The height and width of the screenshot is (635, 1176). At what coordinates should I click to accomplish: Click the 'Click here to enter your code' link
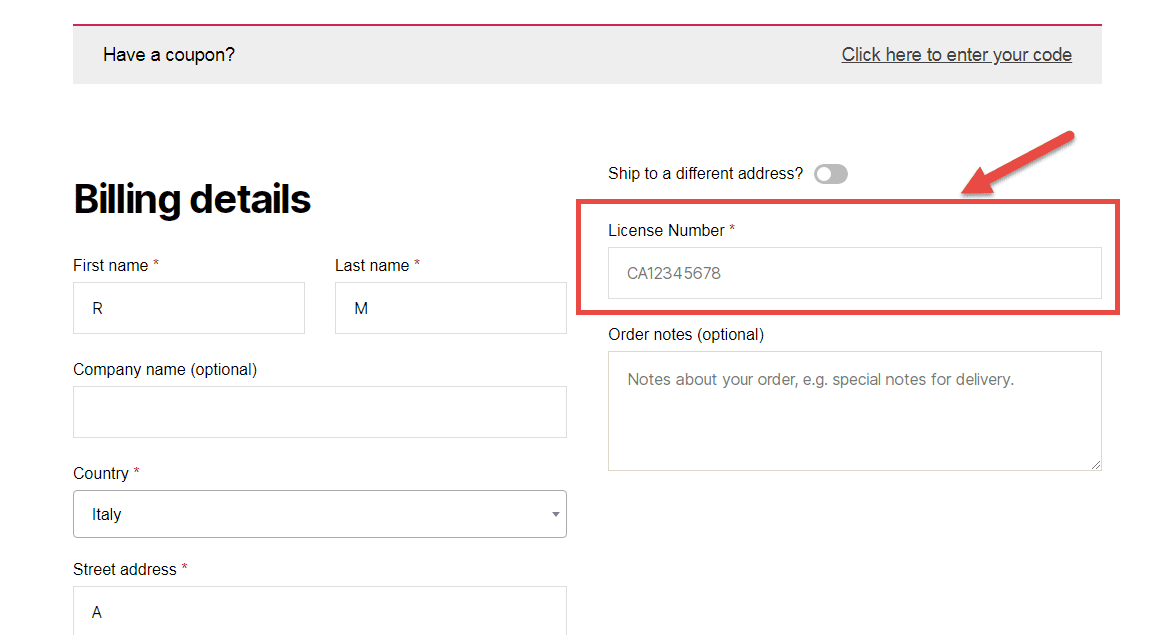click(956, 55)
